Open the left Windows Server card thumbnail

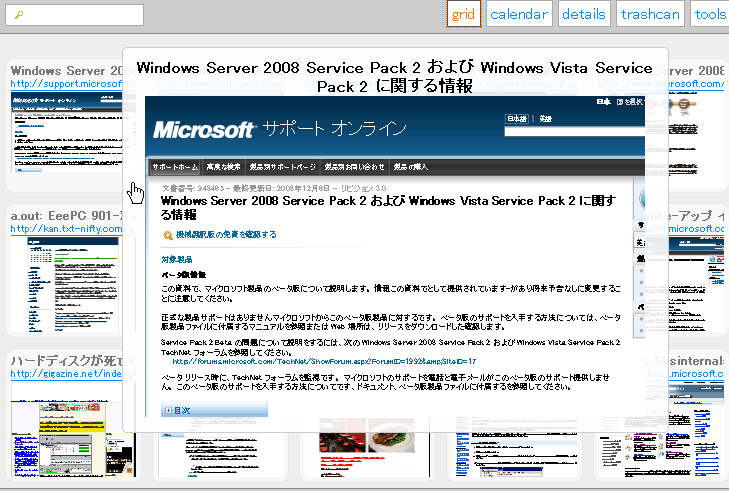tap(66, 132)
